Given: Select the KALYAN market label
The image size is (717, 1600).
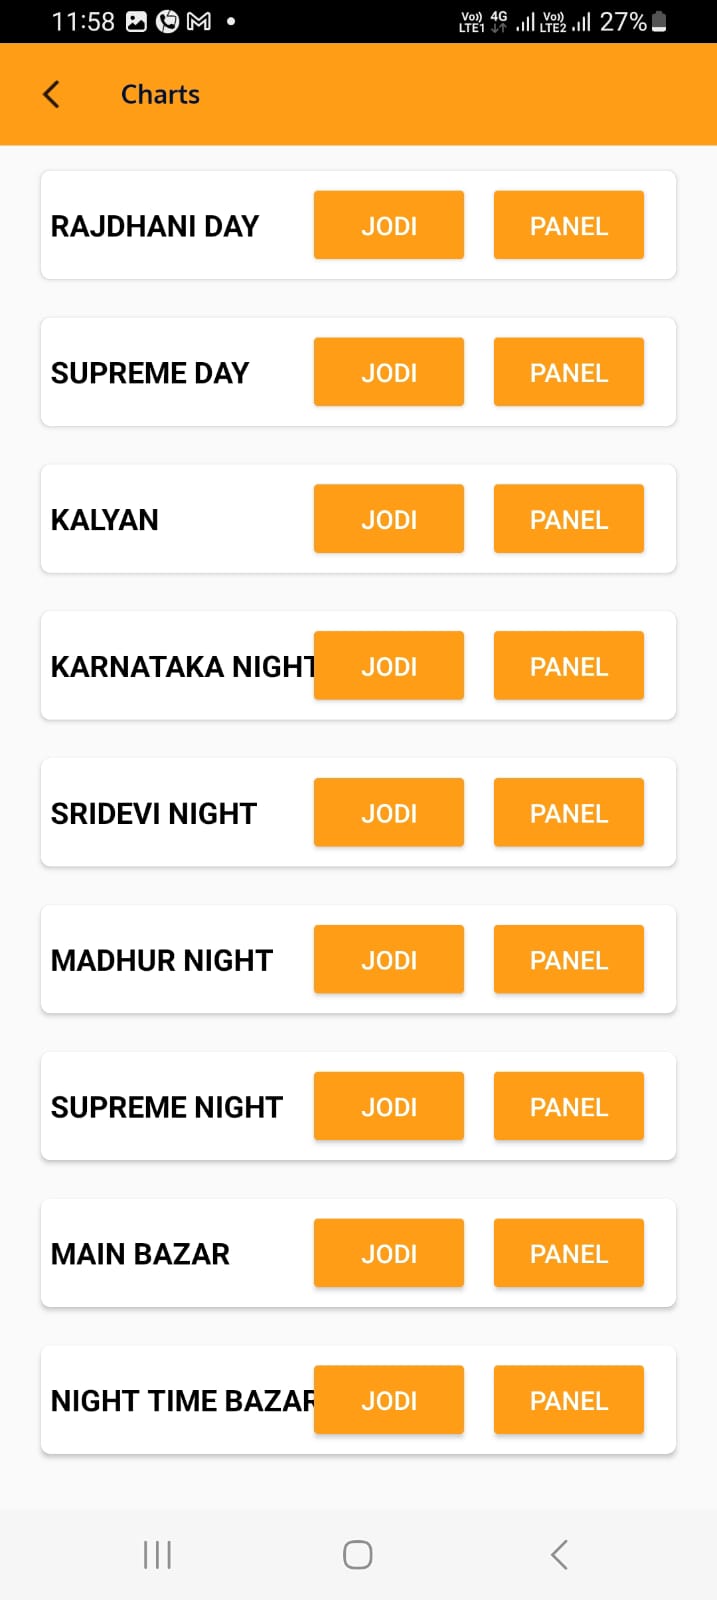Looking at the screenshot, I should (x=105, y=520).
